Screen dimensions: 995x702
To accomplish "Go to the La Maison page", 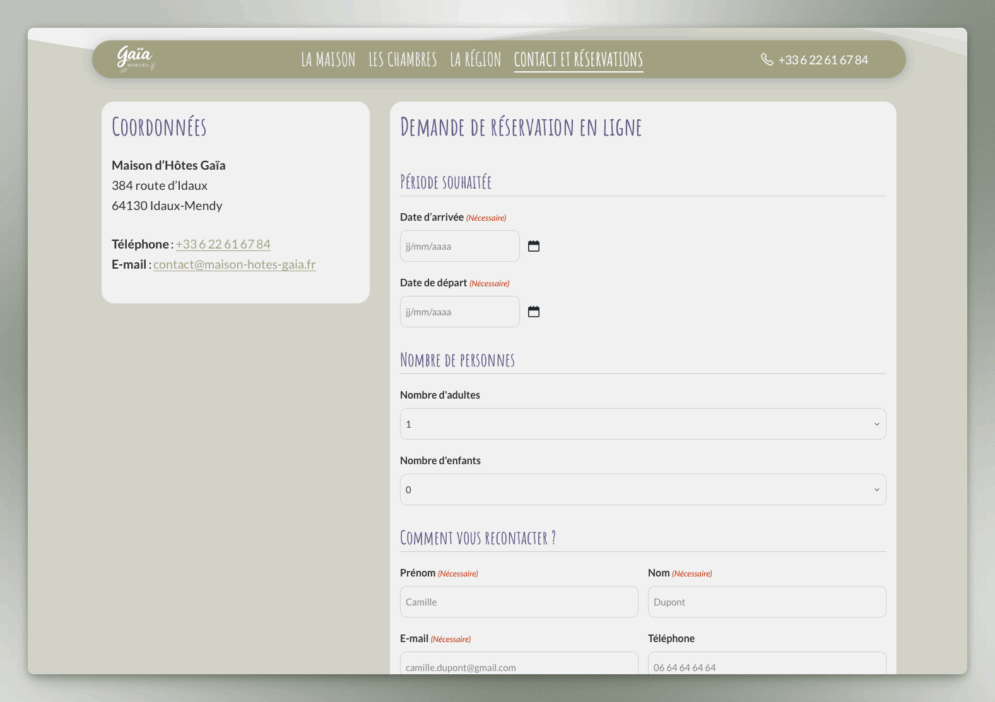I will click(328, 60).
